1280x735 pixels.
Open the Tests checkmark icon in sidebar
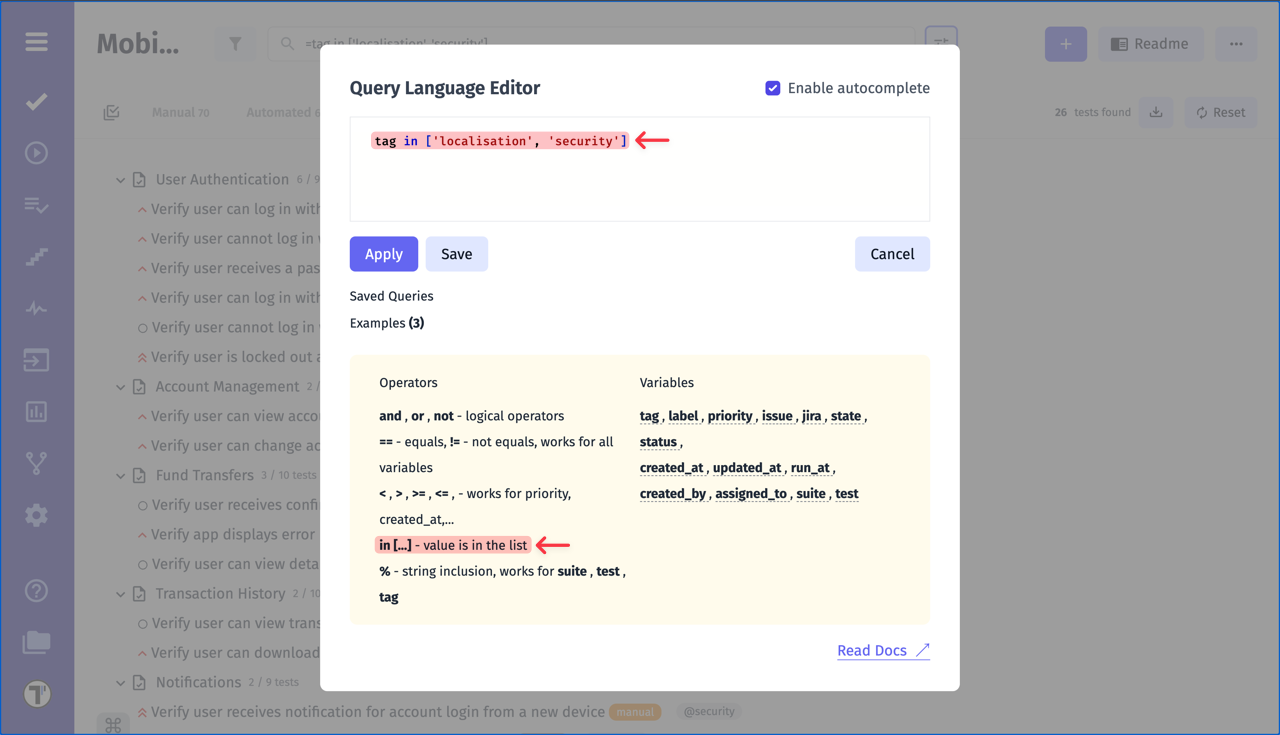coord(37,101)
